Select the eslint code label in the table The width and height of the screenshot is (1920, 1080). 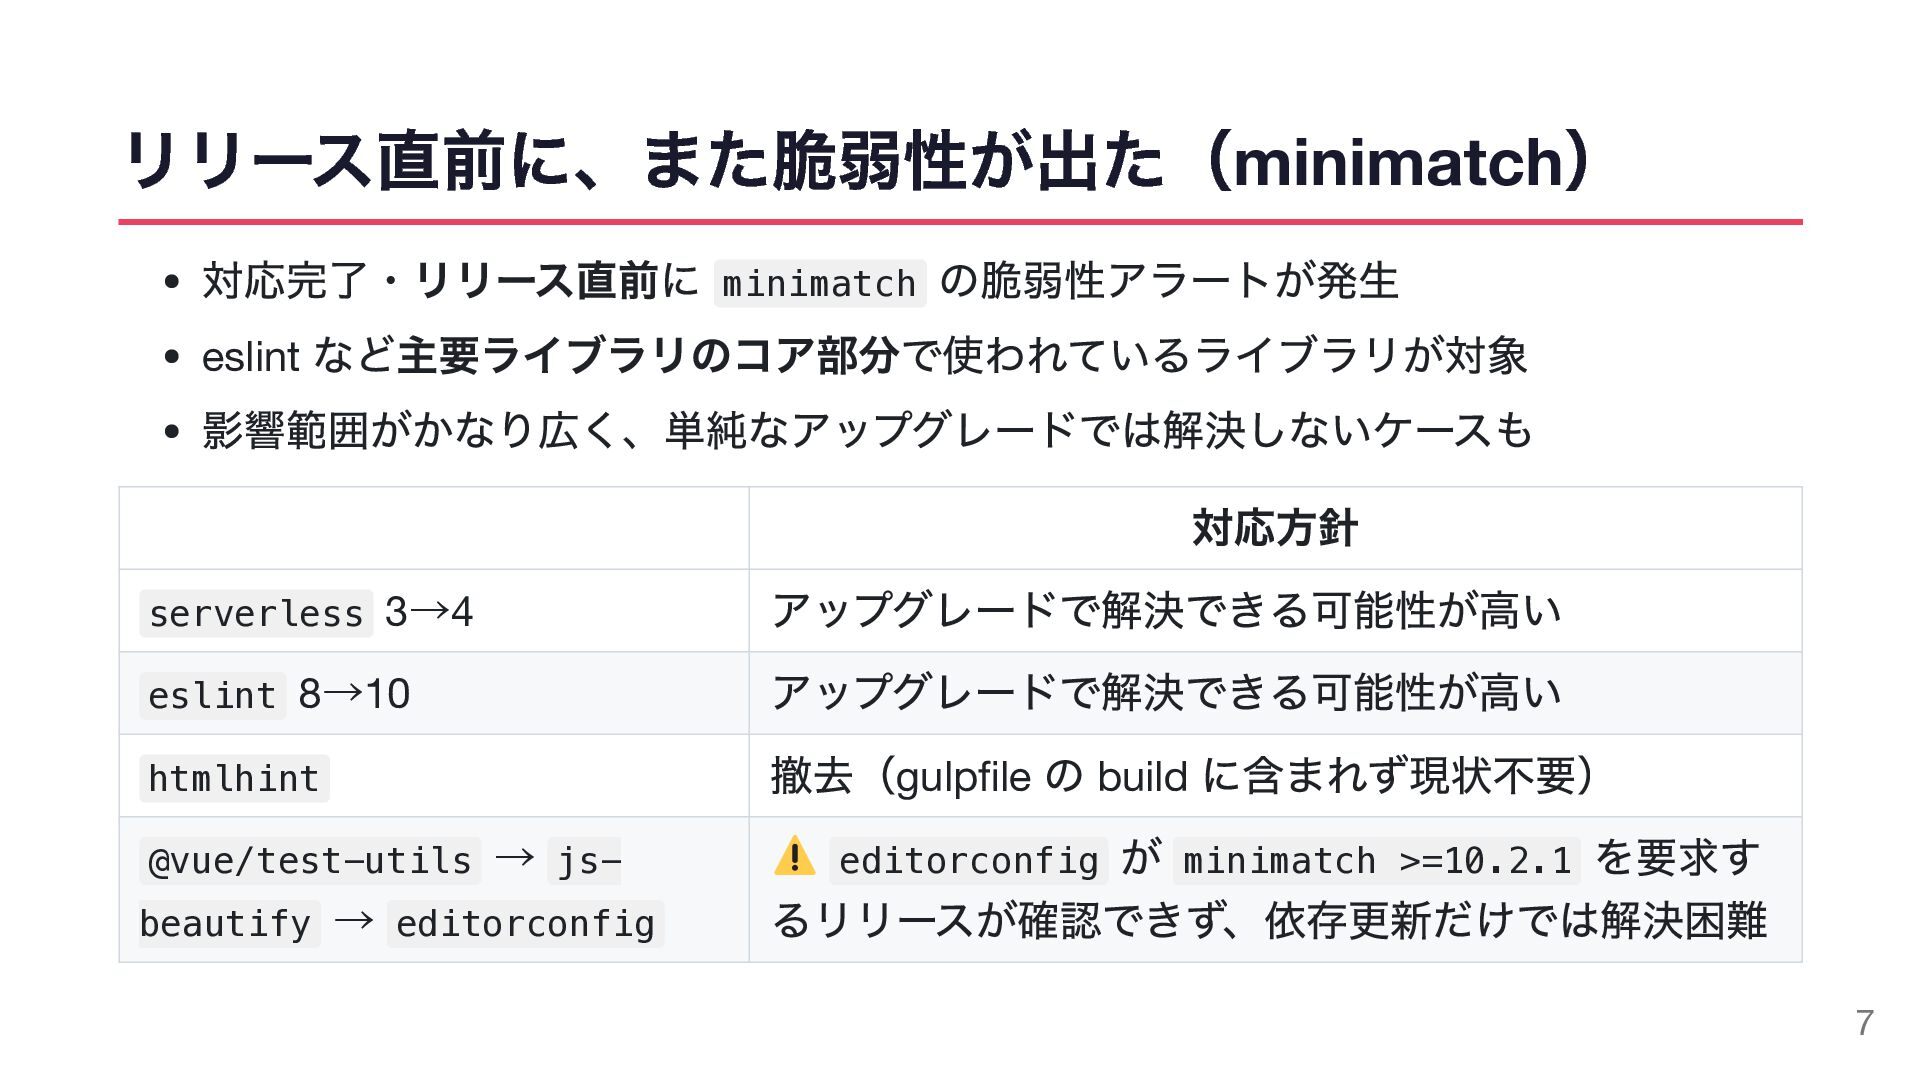pyautogui.click(x=212, y=694)
